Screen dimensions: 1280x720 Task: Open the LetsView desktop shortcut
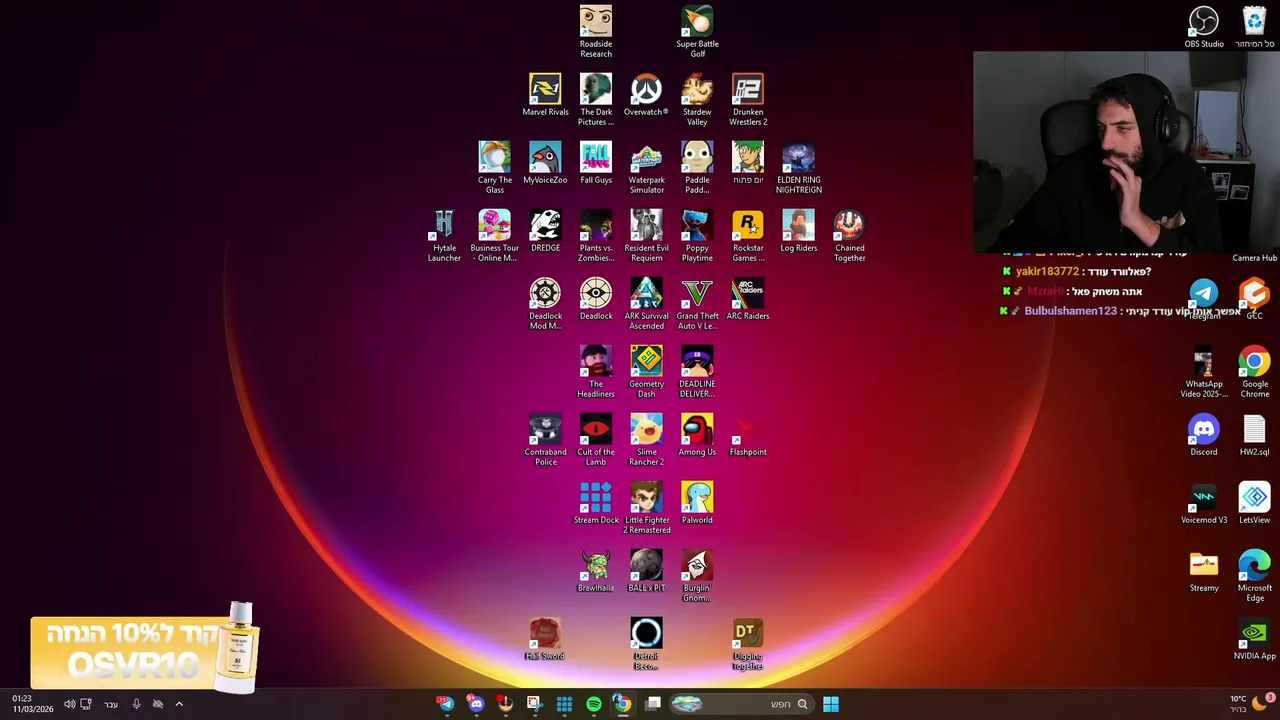(x=1254, y=503)
